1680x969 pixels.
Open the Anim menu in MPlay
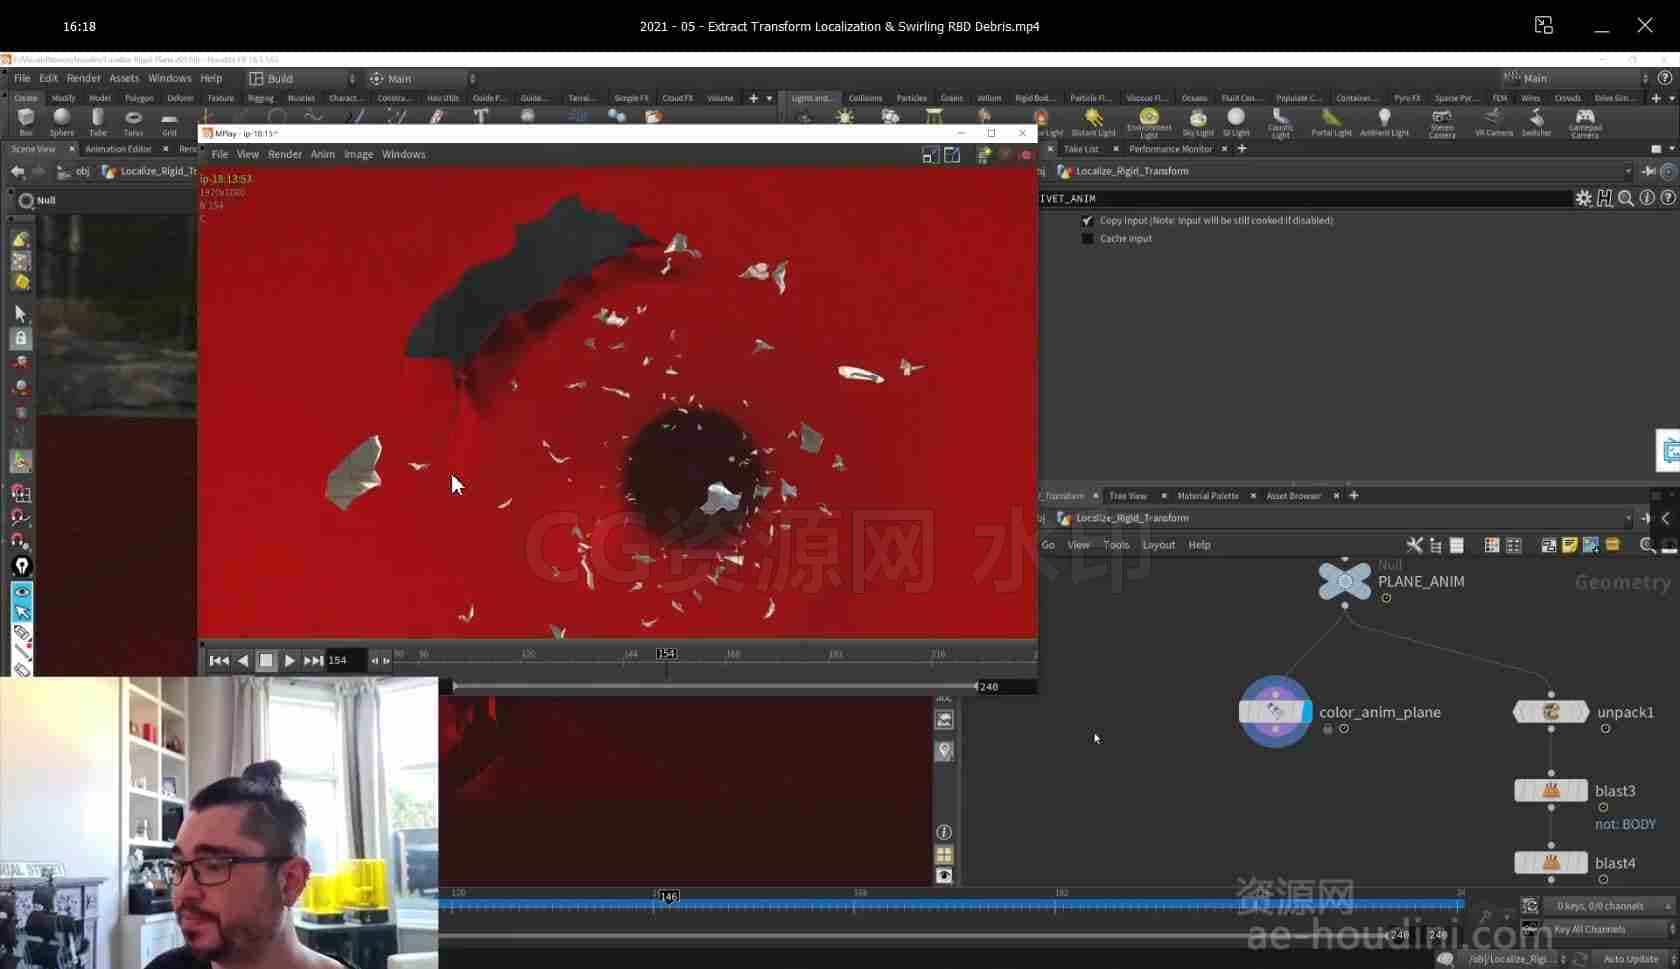[322, 154]
